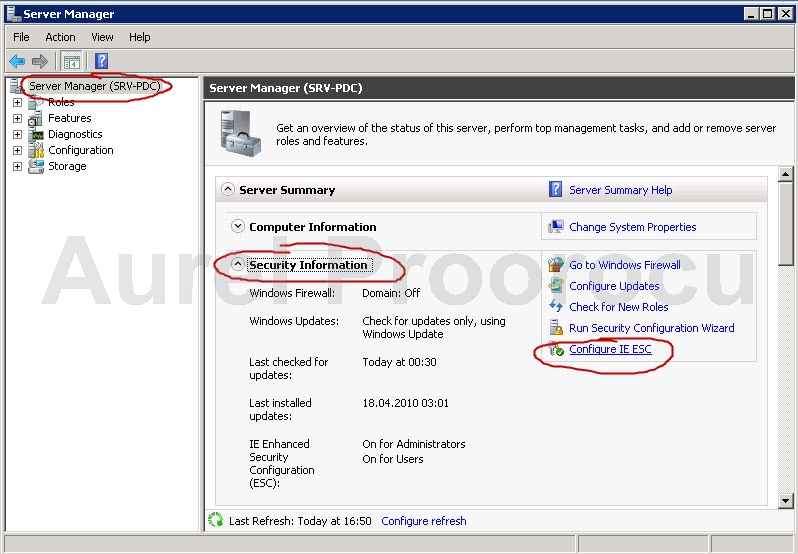Click the Storage tree icon
The image size is (798, 554).
36,166
